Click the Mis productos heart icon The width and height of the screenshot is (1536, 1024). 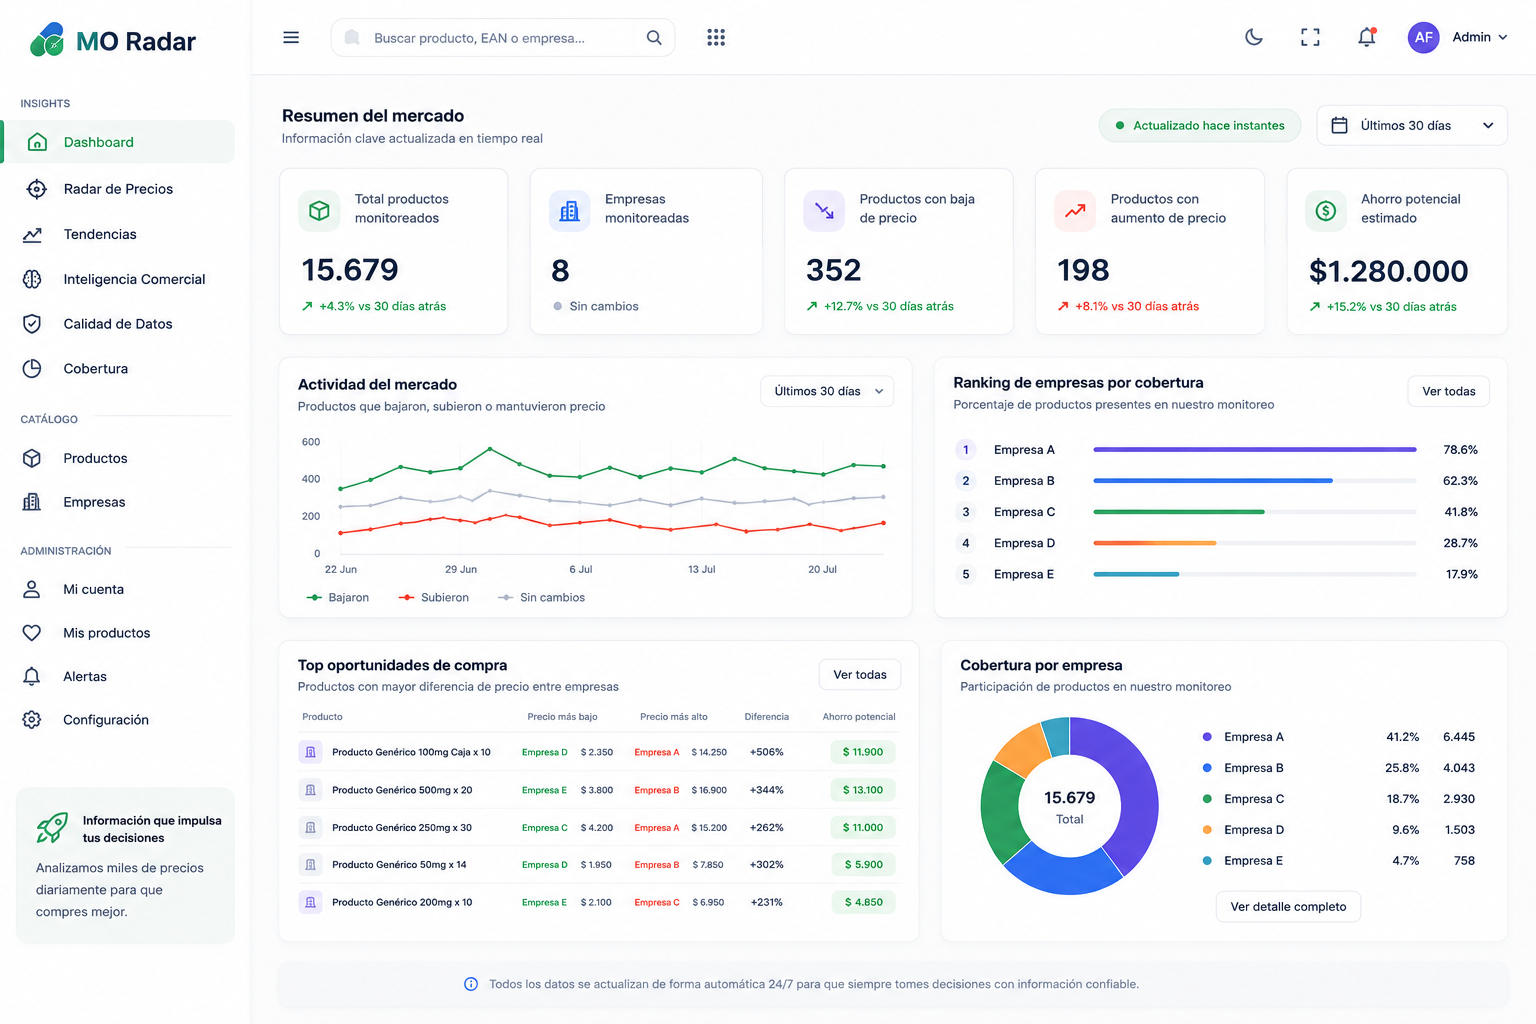pyautogui.click(x=32, y=633)
